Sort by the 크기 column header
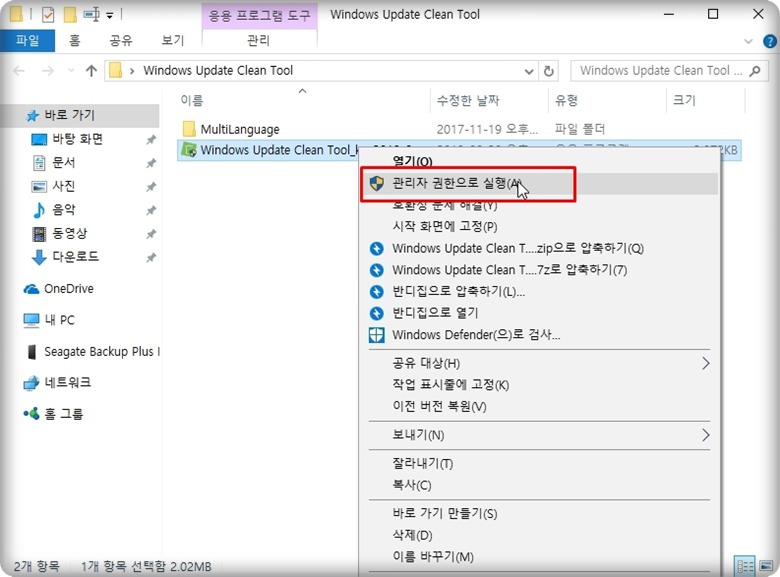 (684, 100)
